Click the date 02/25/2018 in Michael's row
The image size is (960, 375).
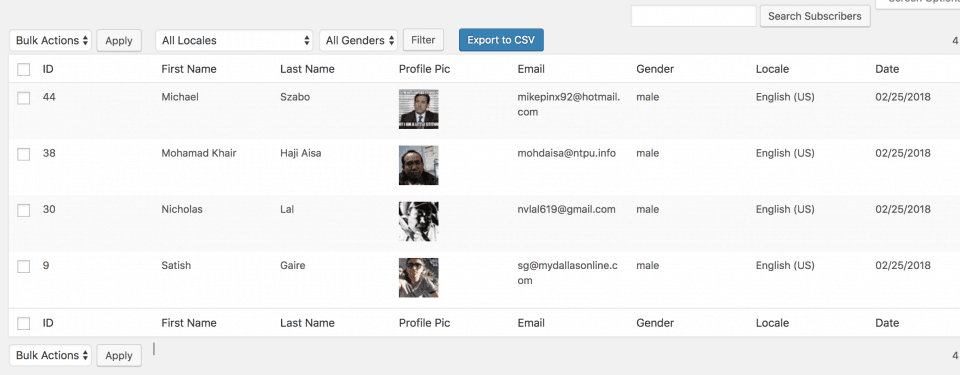[x=903, y=97]
